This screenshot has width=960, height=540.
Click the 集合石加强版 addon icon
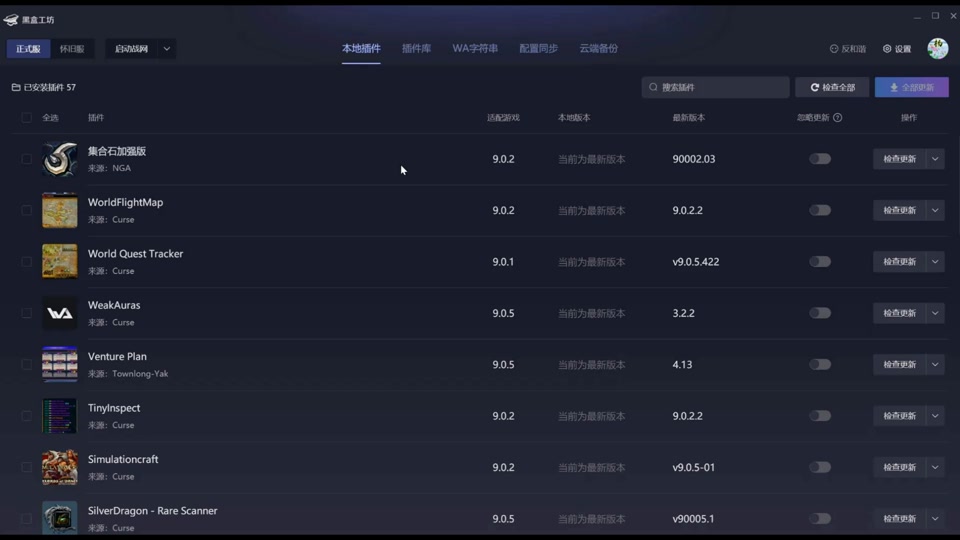coord(59,159)
